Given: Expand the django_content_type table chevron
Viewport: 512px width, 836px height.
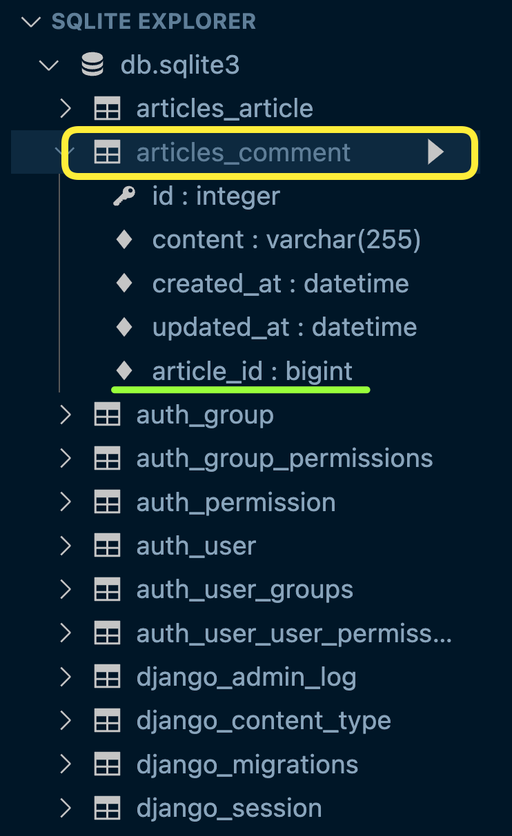Looking at the screenshot, I should click(x=66, y=721).
